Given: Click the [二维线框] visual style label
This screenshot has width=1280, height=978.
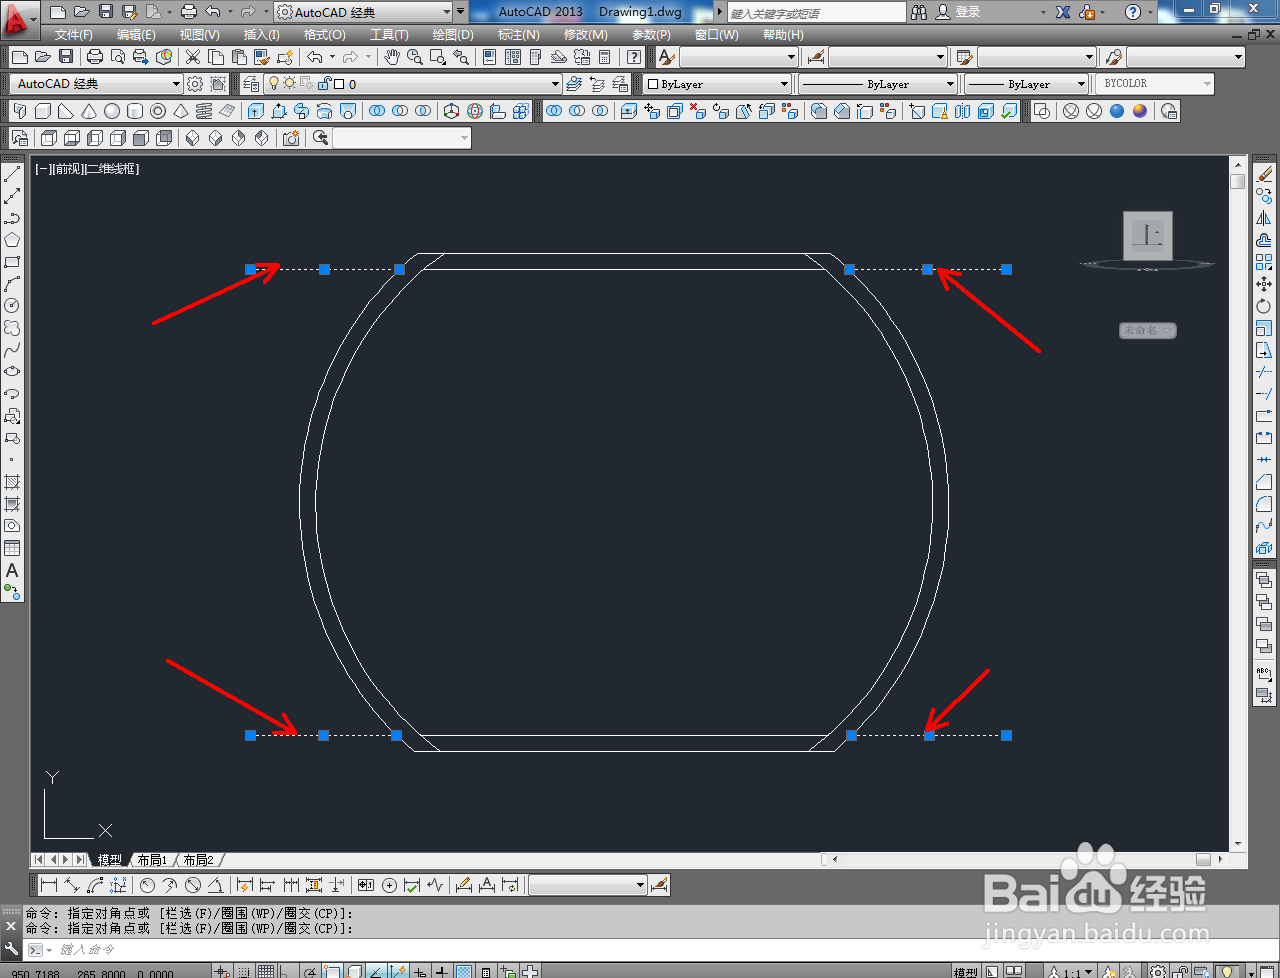Looking at the screenshot, I should click(x=113, y=169).
